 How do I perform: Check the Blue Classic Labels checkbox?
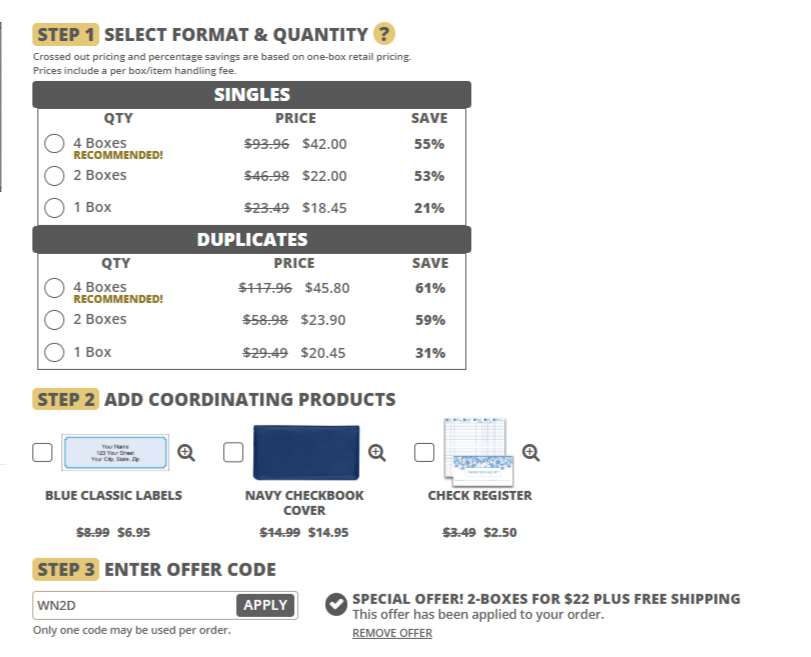point(43,453)
